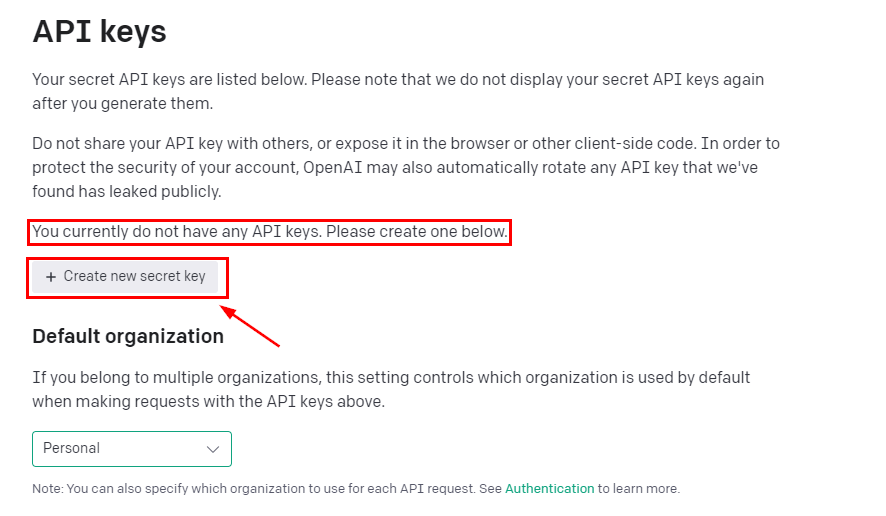Click the "when making requests with the API keys" line
886x516 pixels.
pyautogui.click(x=208, y=402)
